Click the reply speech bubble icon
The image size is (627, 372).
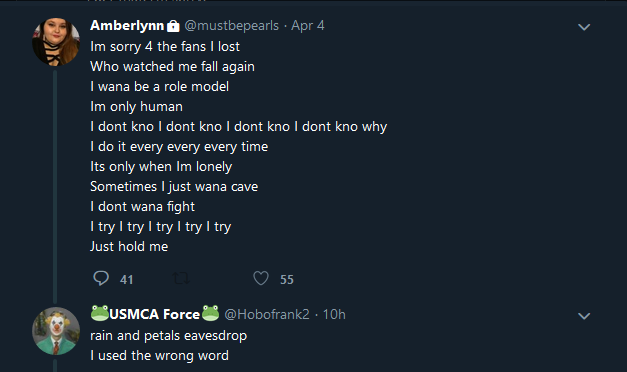[101, 278]
